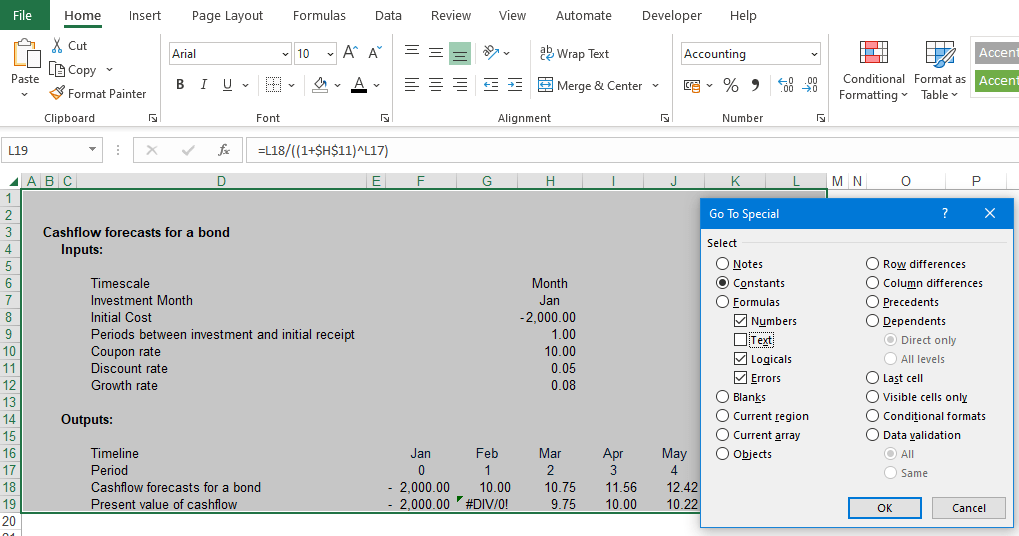Click the Merge & Center icon

tap(546, 86)
